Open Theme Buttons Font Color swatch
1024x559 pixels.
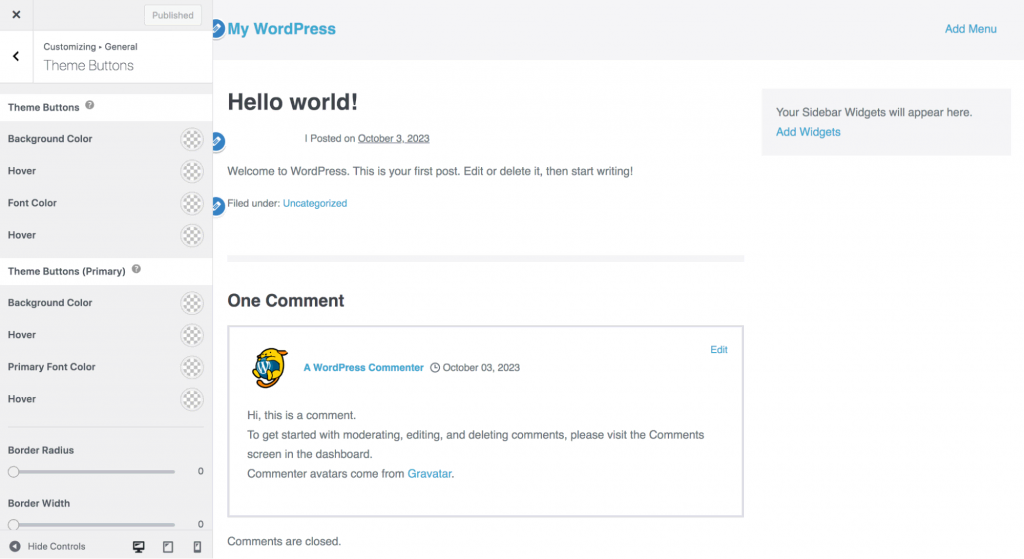coord(192,203)
